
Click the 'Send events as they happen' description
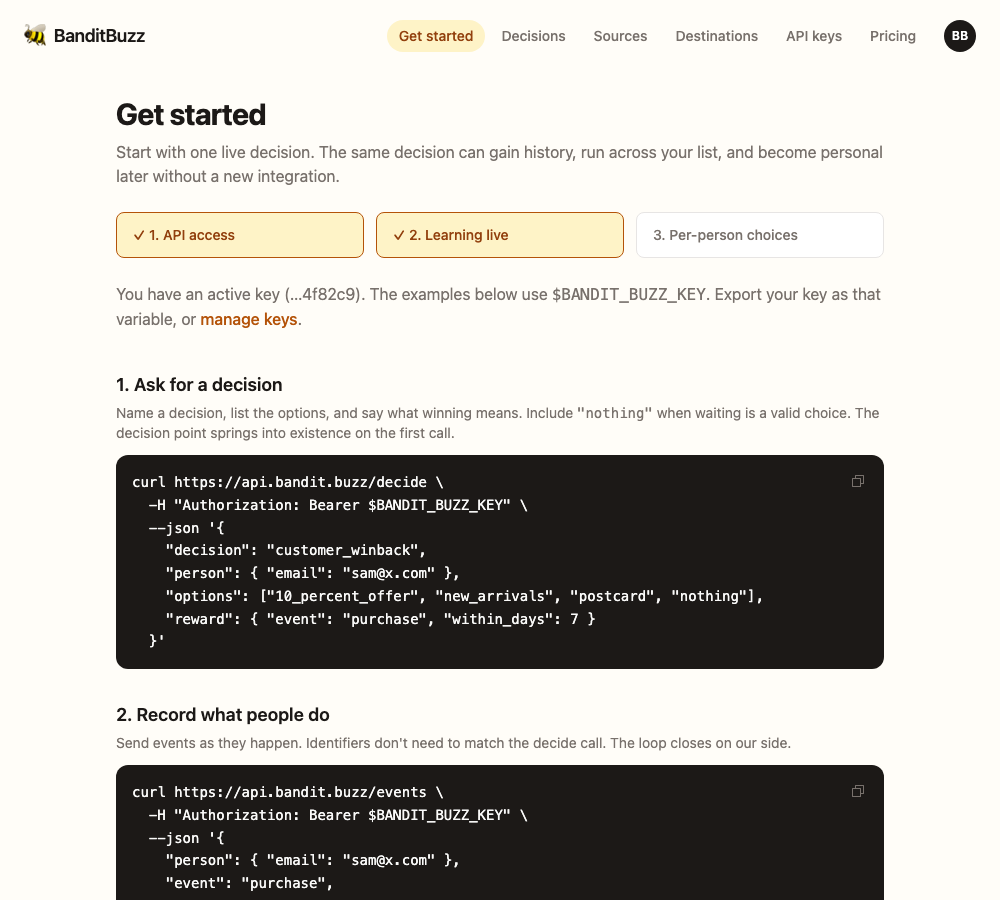click(x=453, y=743)
